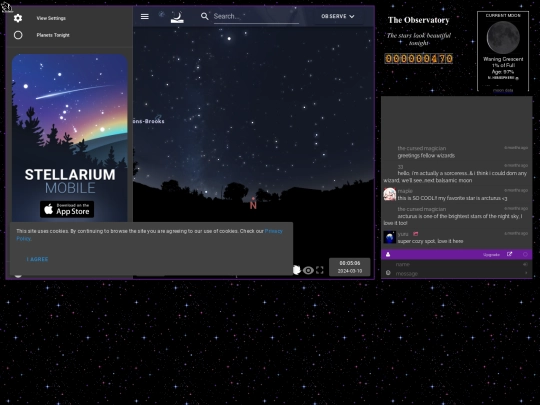The width and height of the screenshot is (540, 405).
Task: Open chat popout edit icon
Action: tap(509, 254)
